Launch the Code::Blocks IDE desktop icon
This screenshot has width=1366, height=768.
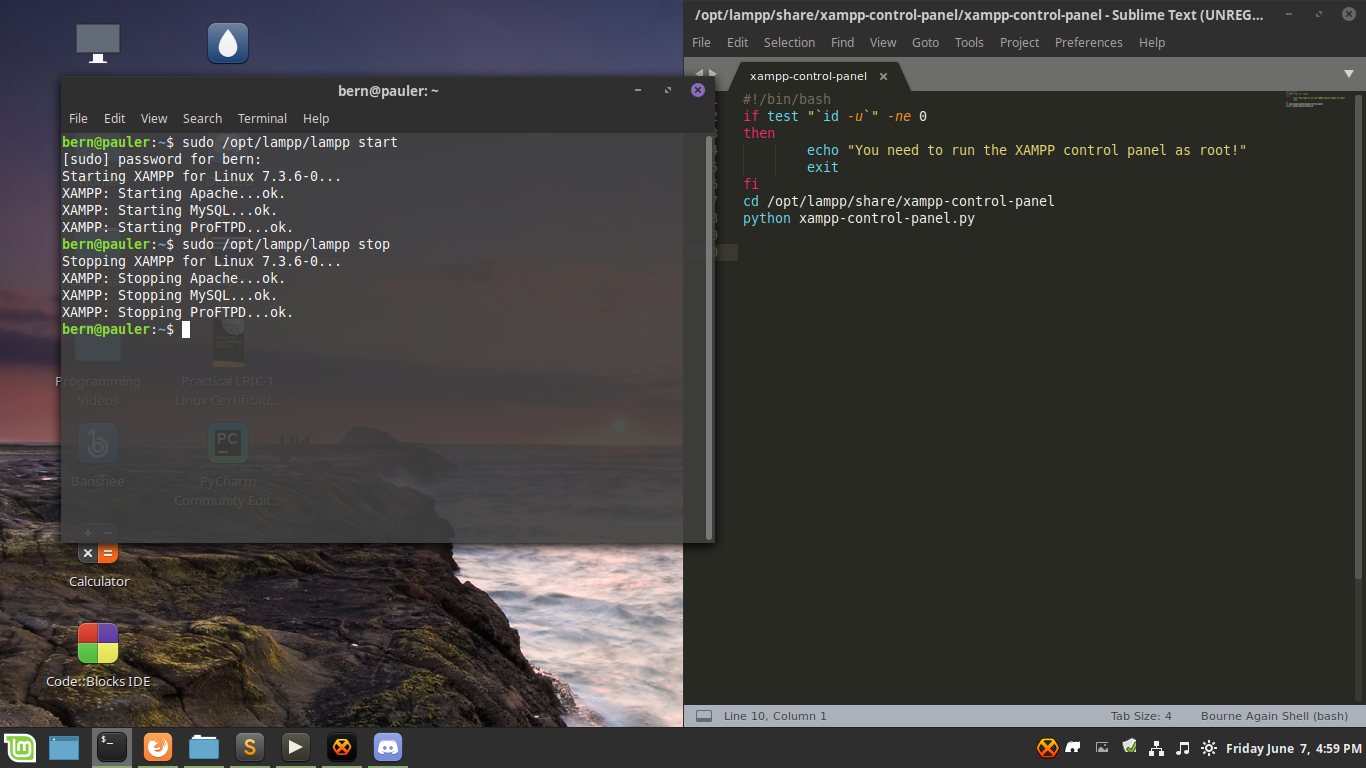pos(98,655)
